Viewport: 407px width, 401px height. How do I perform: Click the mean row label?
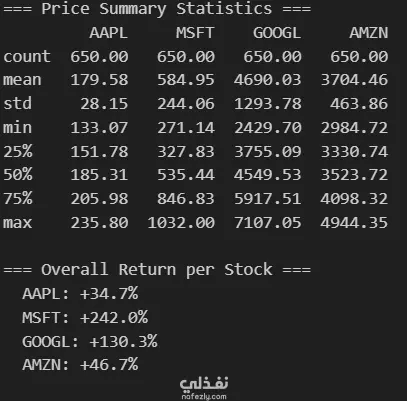22,80
